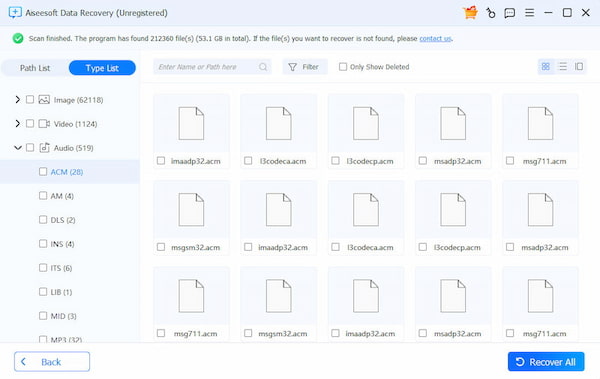
Task: Collapse the Audio category tree
Action: click(x=18, y=148)
